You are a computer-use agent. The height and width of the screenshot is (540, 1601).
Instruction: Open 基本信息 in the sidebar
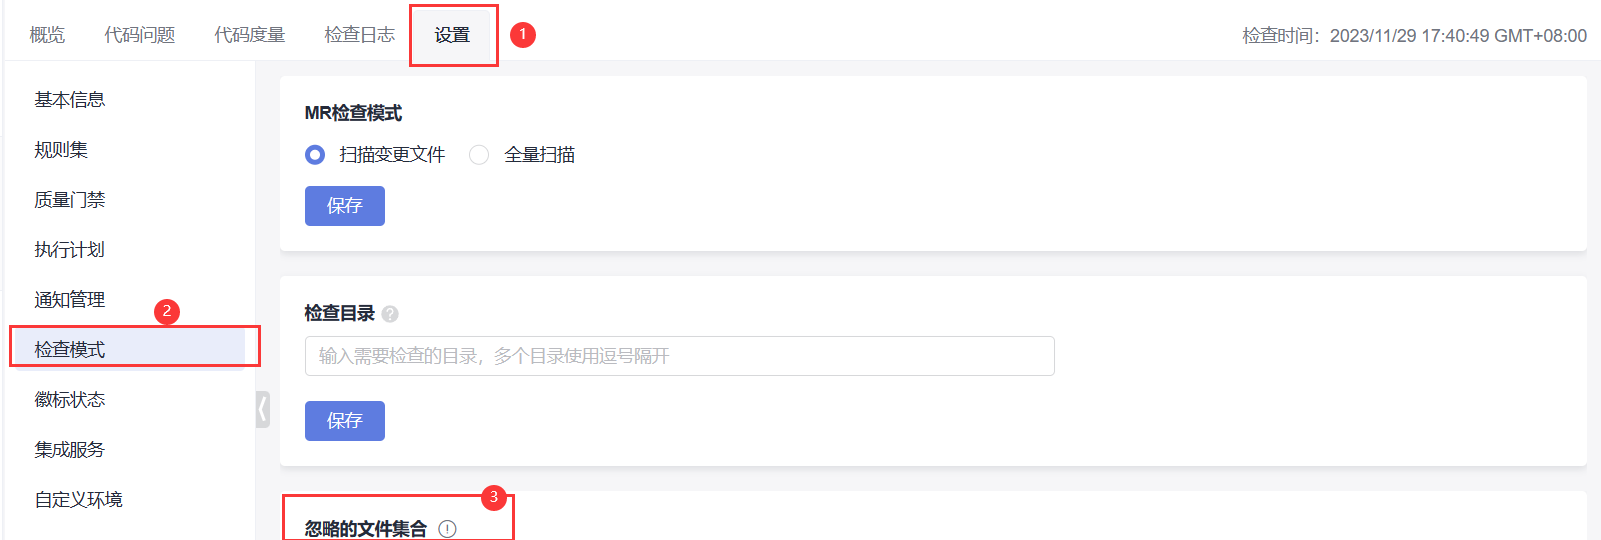click(x=70, y=100)
